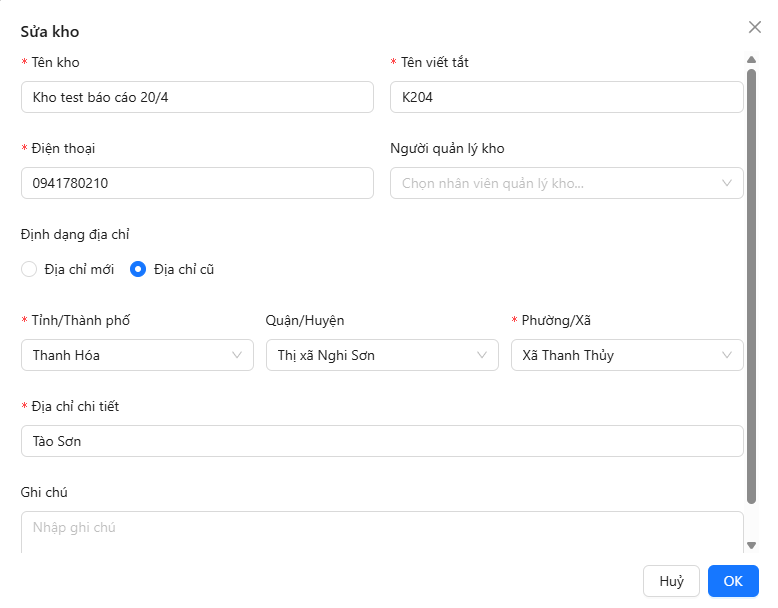Open Xã Thanh Thủy ward dropdown
Screen dimensions: 778x608
(627, 355)
